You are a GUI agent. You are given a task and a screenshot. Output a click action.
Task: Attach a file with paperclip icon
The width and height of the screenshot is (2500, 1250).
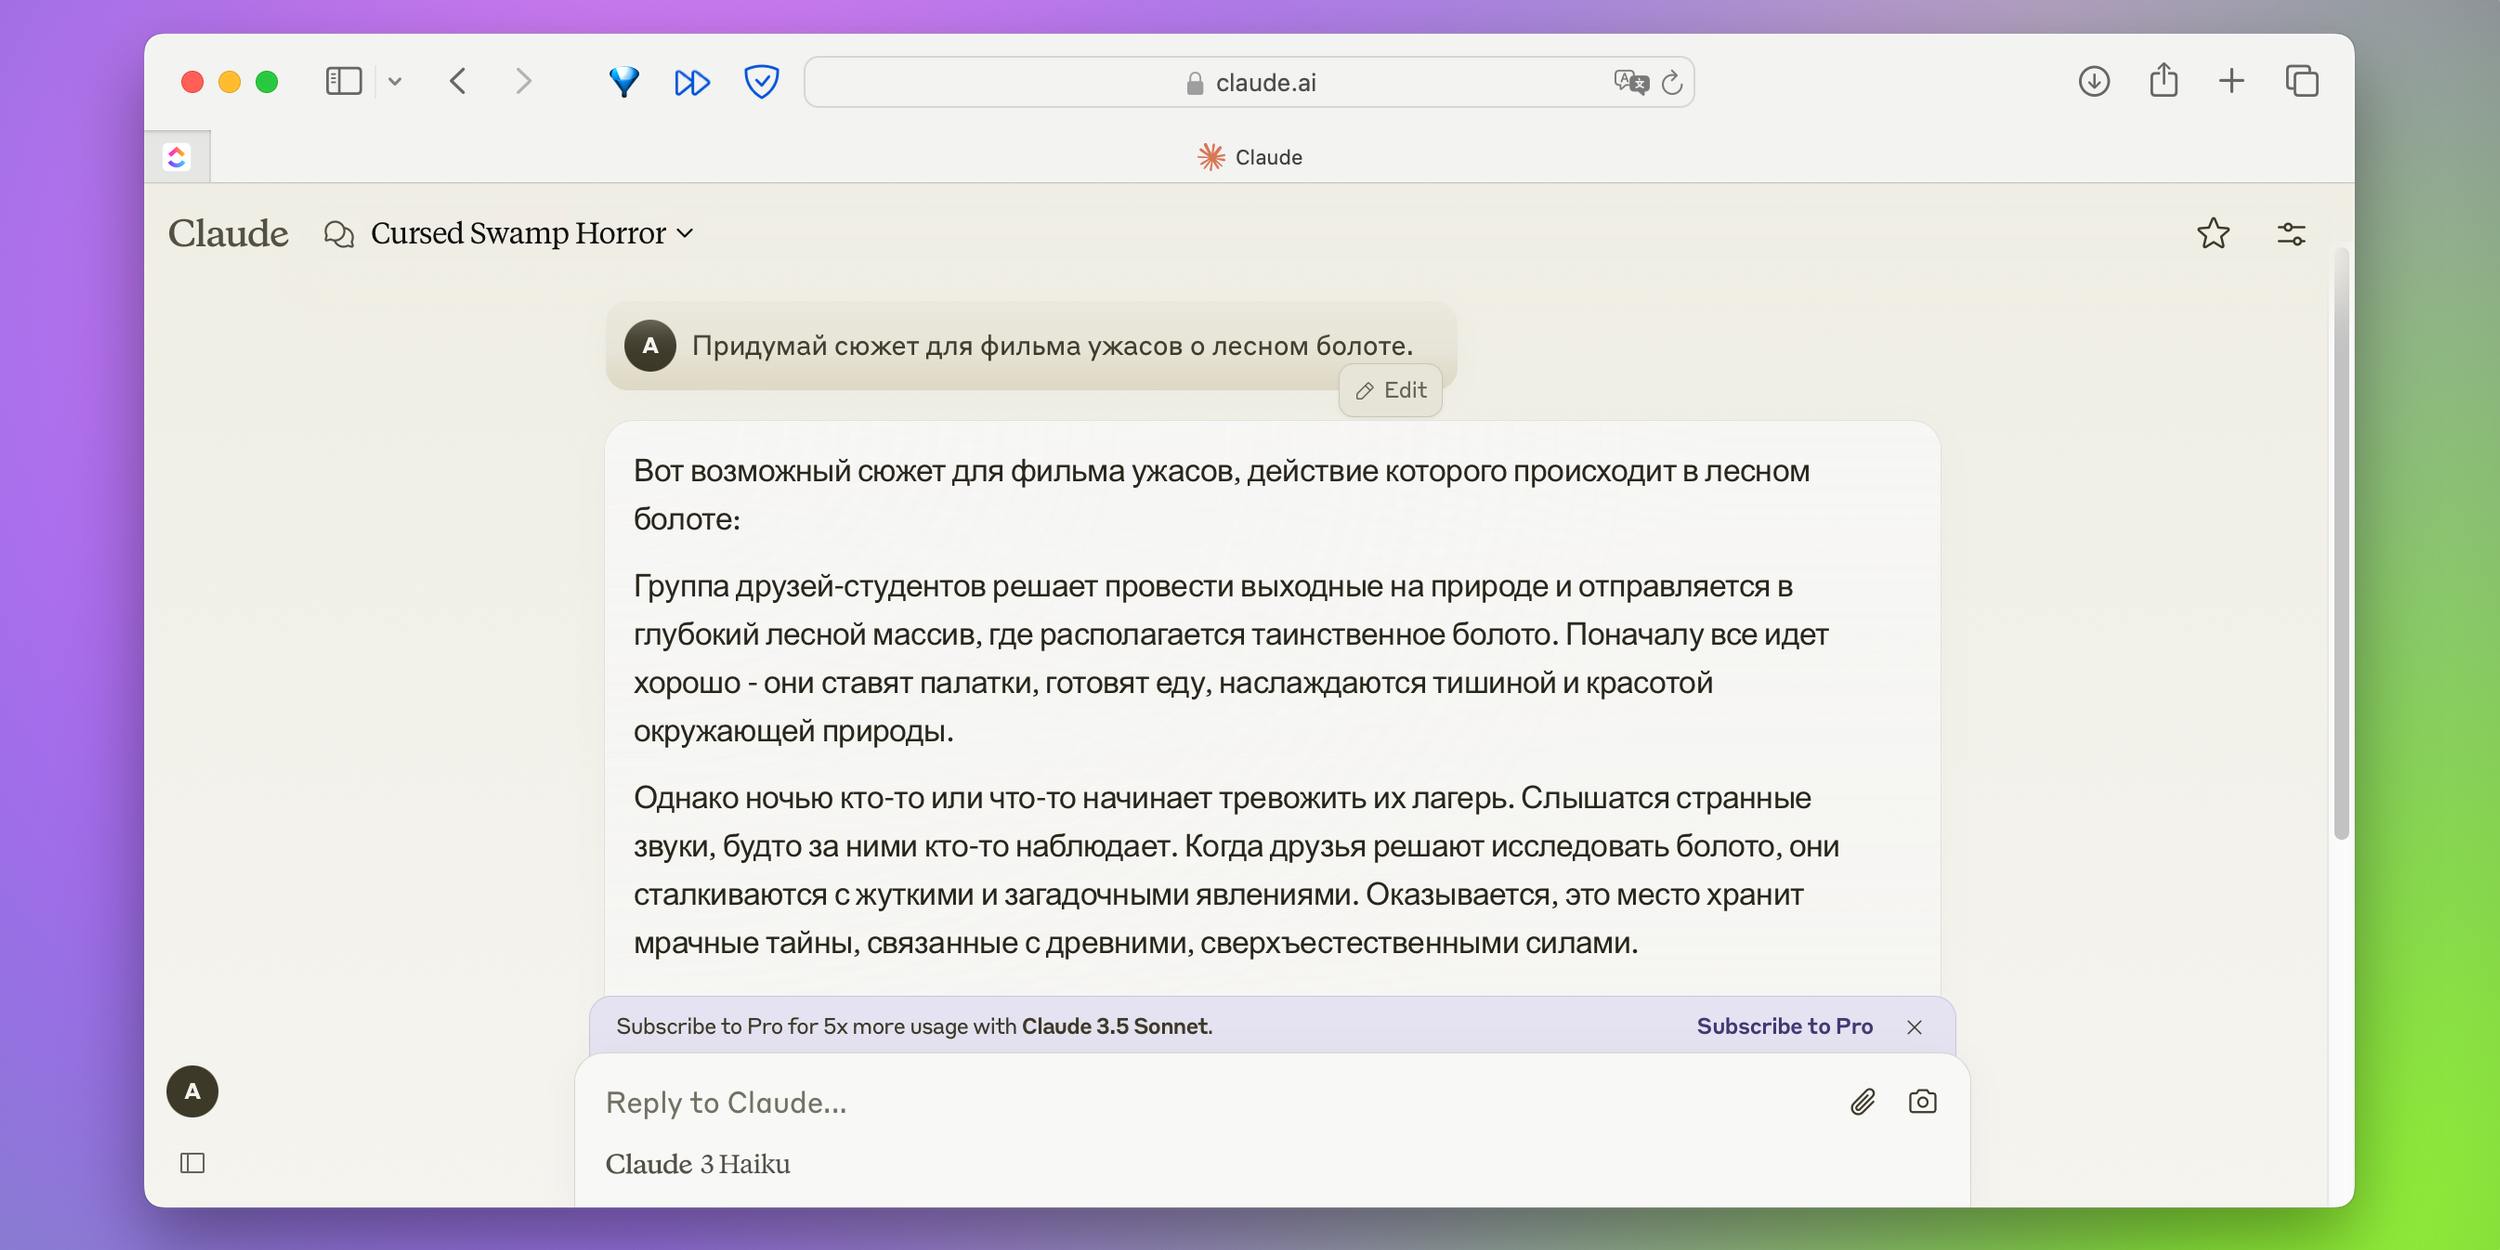pos(1862,1102)
